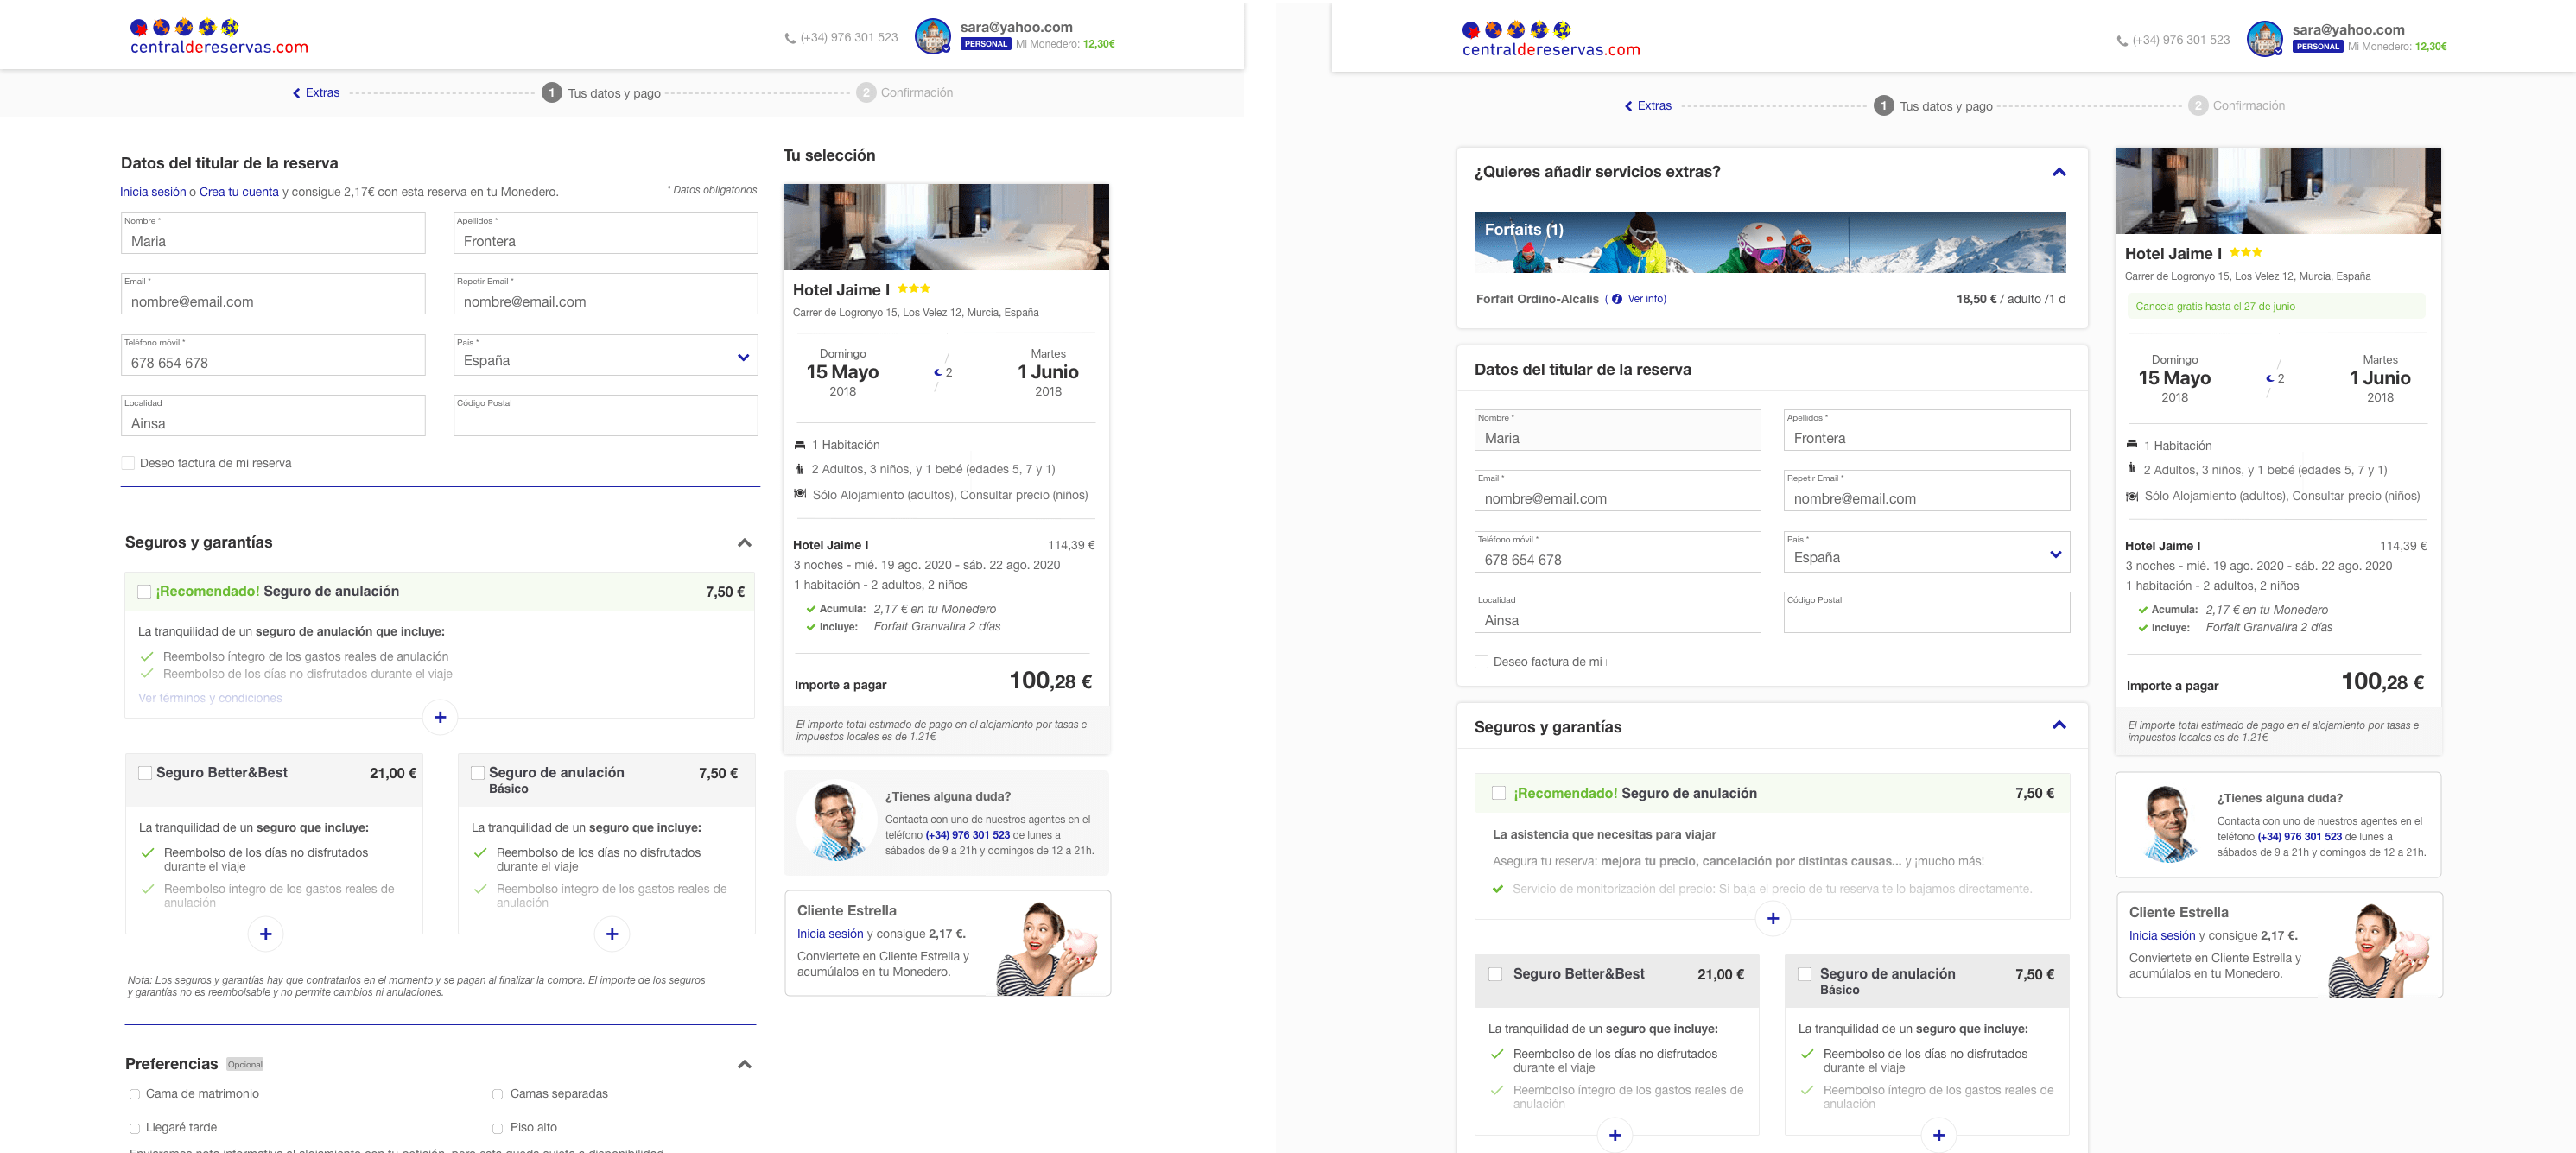This screenshot has width=2576, height=1153.
Task: Expand plus button under Seguro Básico, left page
Action: click(612, 934)
